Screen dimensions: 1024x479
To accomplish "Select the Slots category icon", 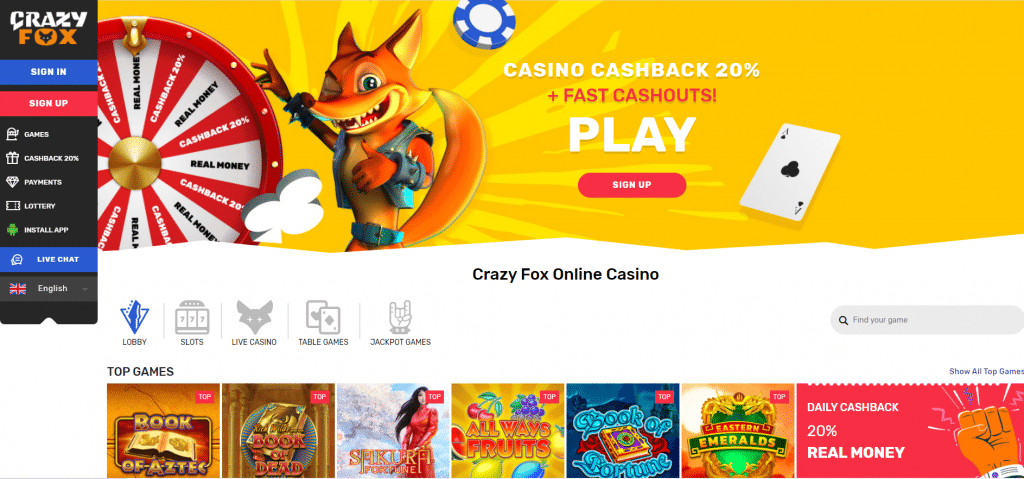I will coord(192,318).
